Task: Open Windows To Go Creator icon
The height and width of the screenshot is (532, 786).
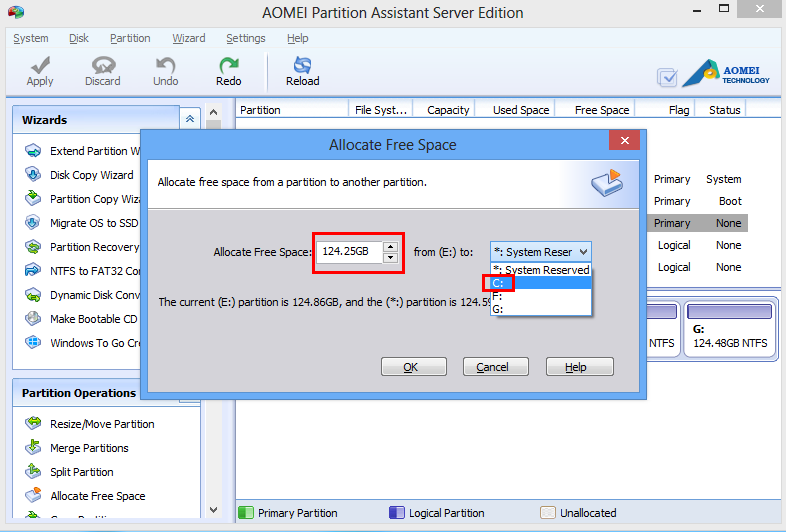Action: tap(33, 343)
